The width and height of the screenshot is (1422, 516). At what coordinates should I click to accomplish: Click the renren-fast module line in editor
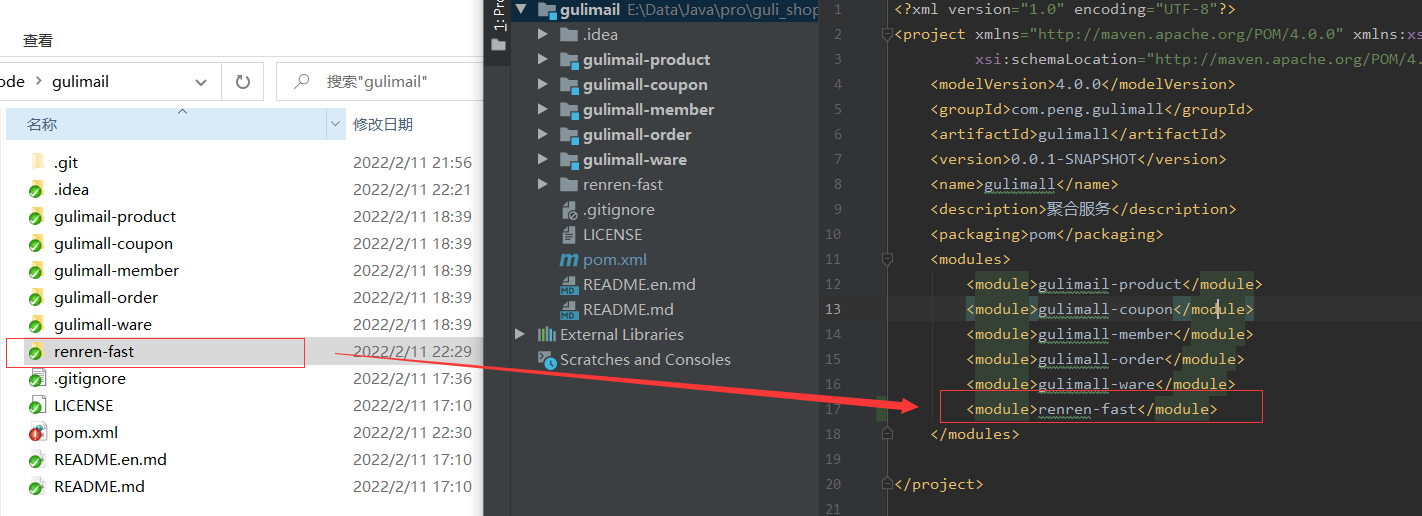click(x=1092, y=409)
